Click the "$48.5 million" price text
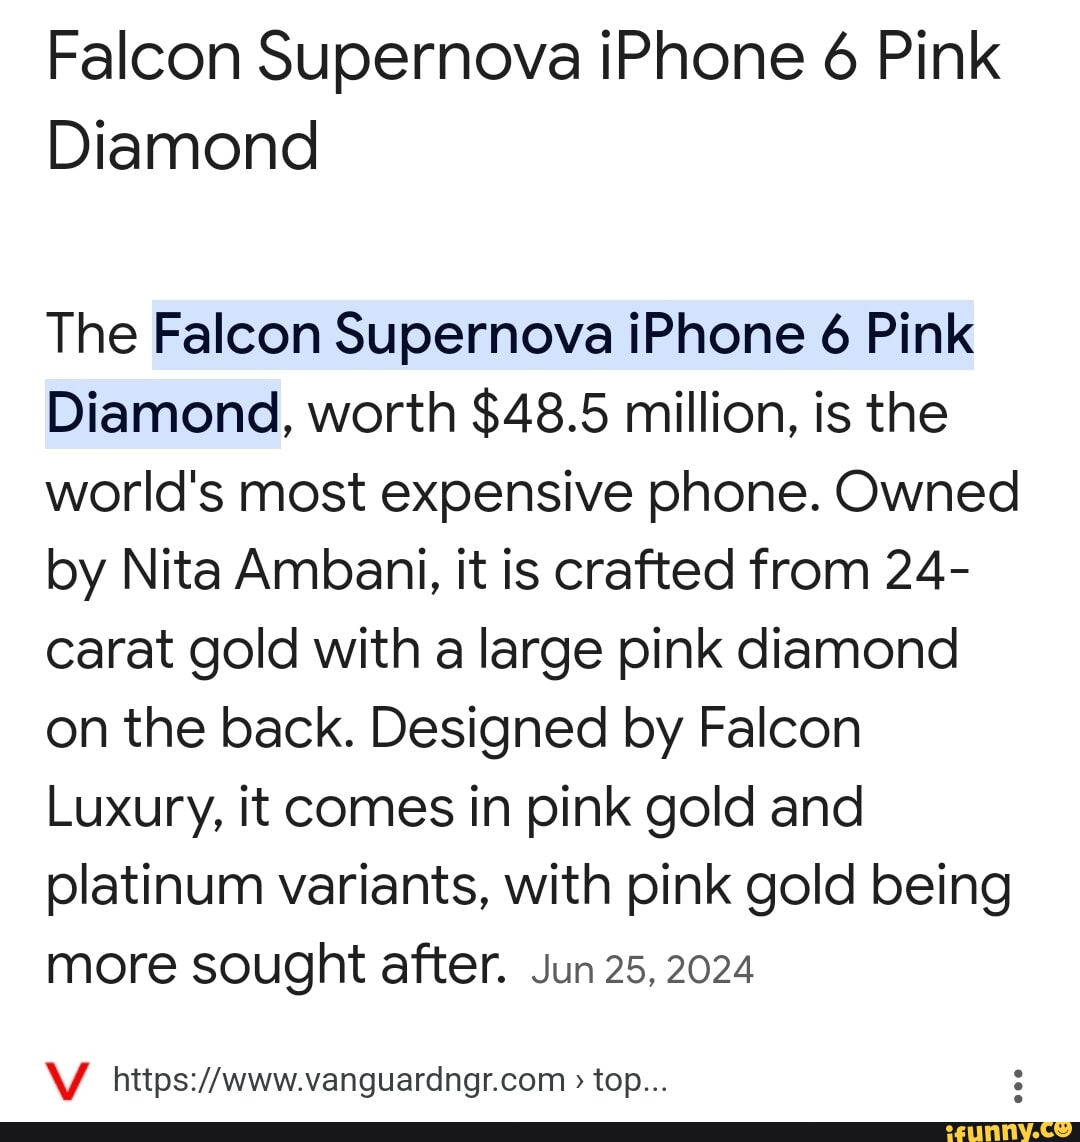Image resolution: width=1080 pixels, height=1142 pixels. (559, 411)
